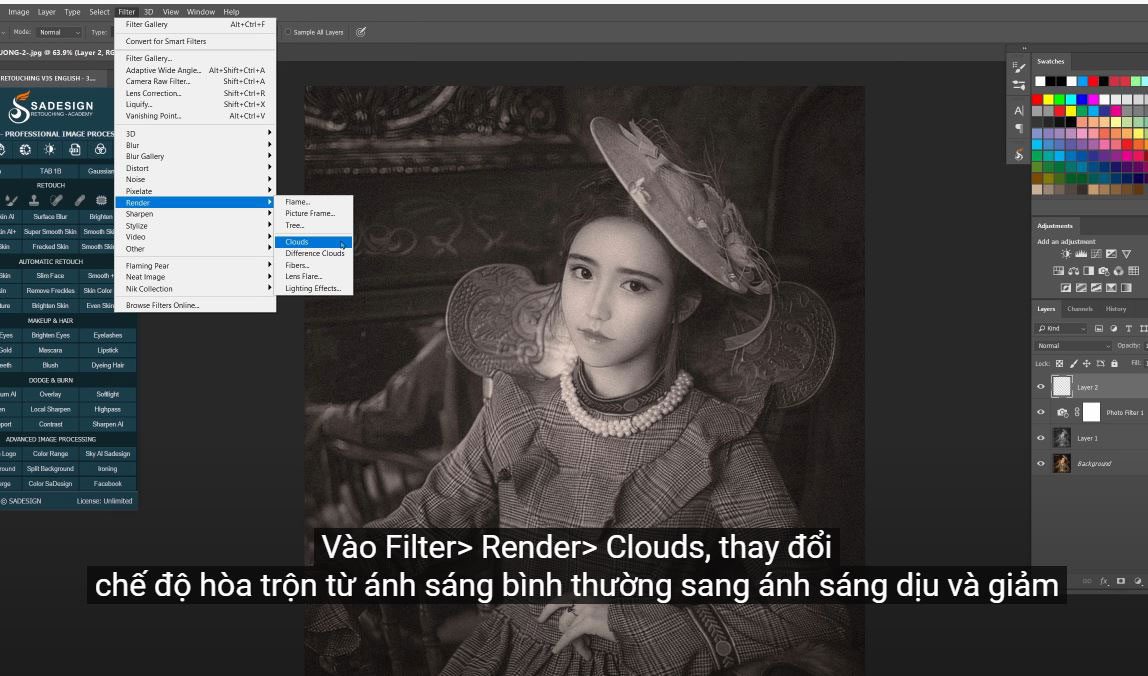Click the layer style fx icon
This screenshot has height=676, width=1148.
coord(1105,581)
